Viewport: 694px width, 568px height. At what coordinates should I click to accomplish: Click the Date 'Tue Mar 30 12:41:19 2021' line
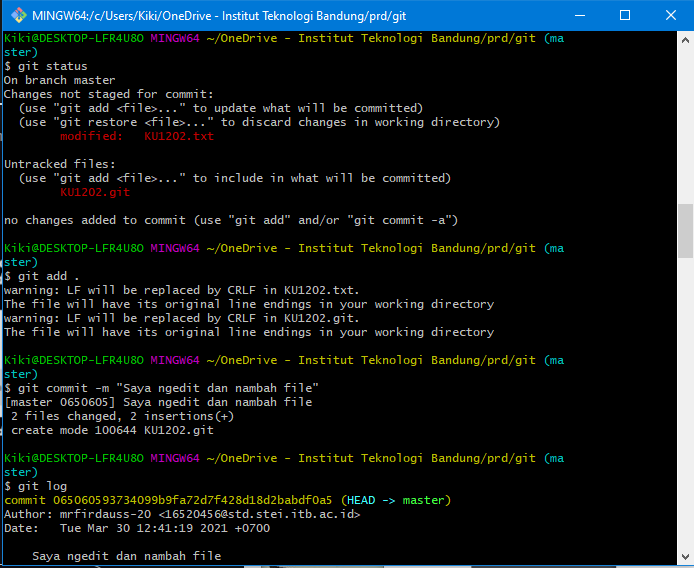point(137,528)
